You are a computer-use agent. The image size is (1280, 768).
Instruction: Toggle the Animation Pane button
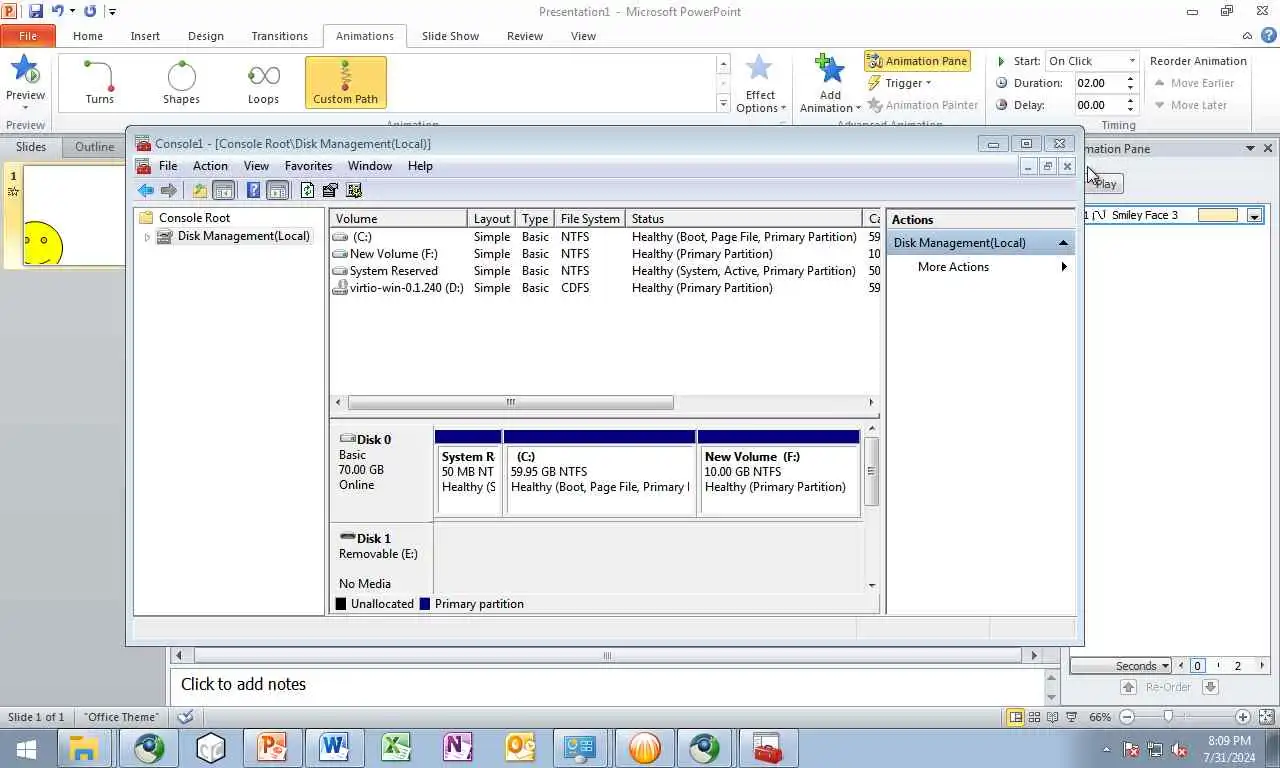(917, 61)
